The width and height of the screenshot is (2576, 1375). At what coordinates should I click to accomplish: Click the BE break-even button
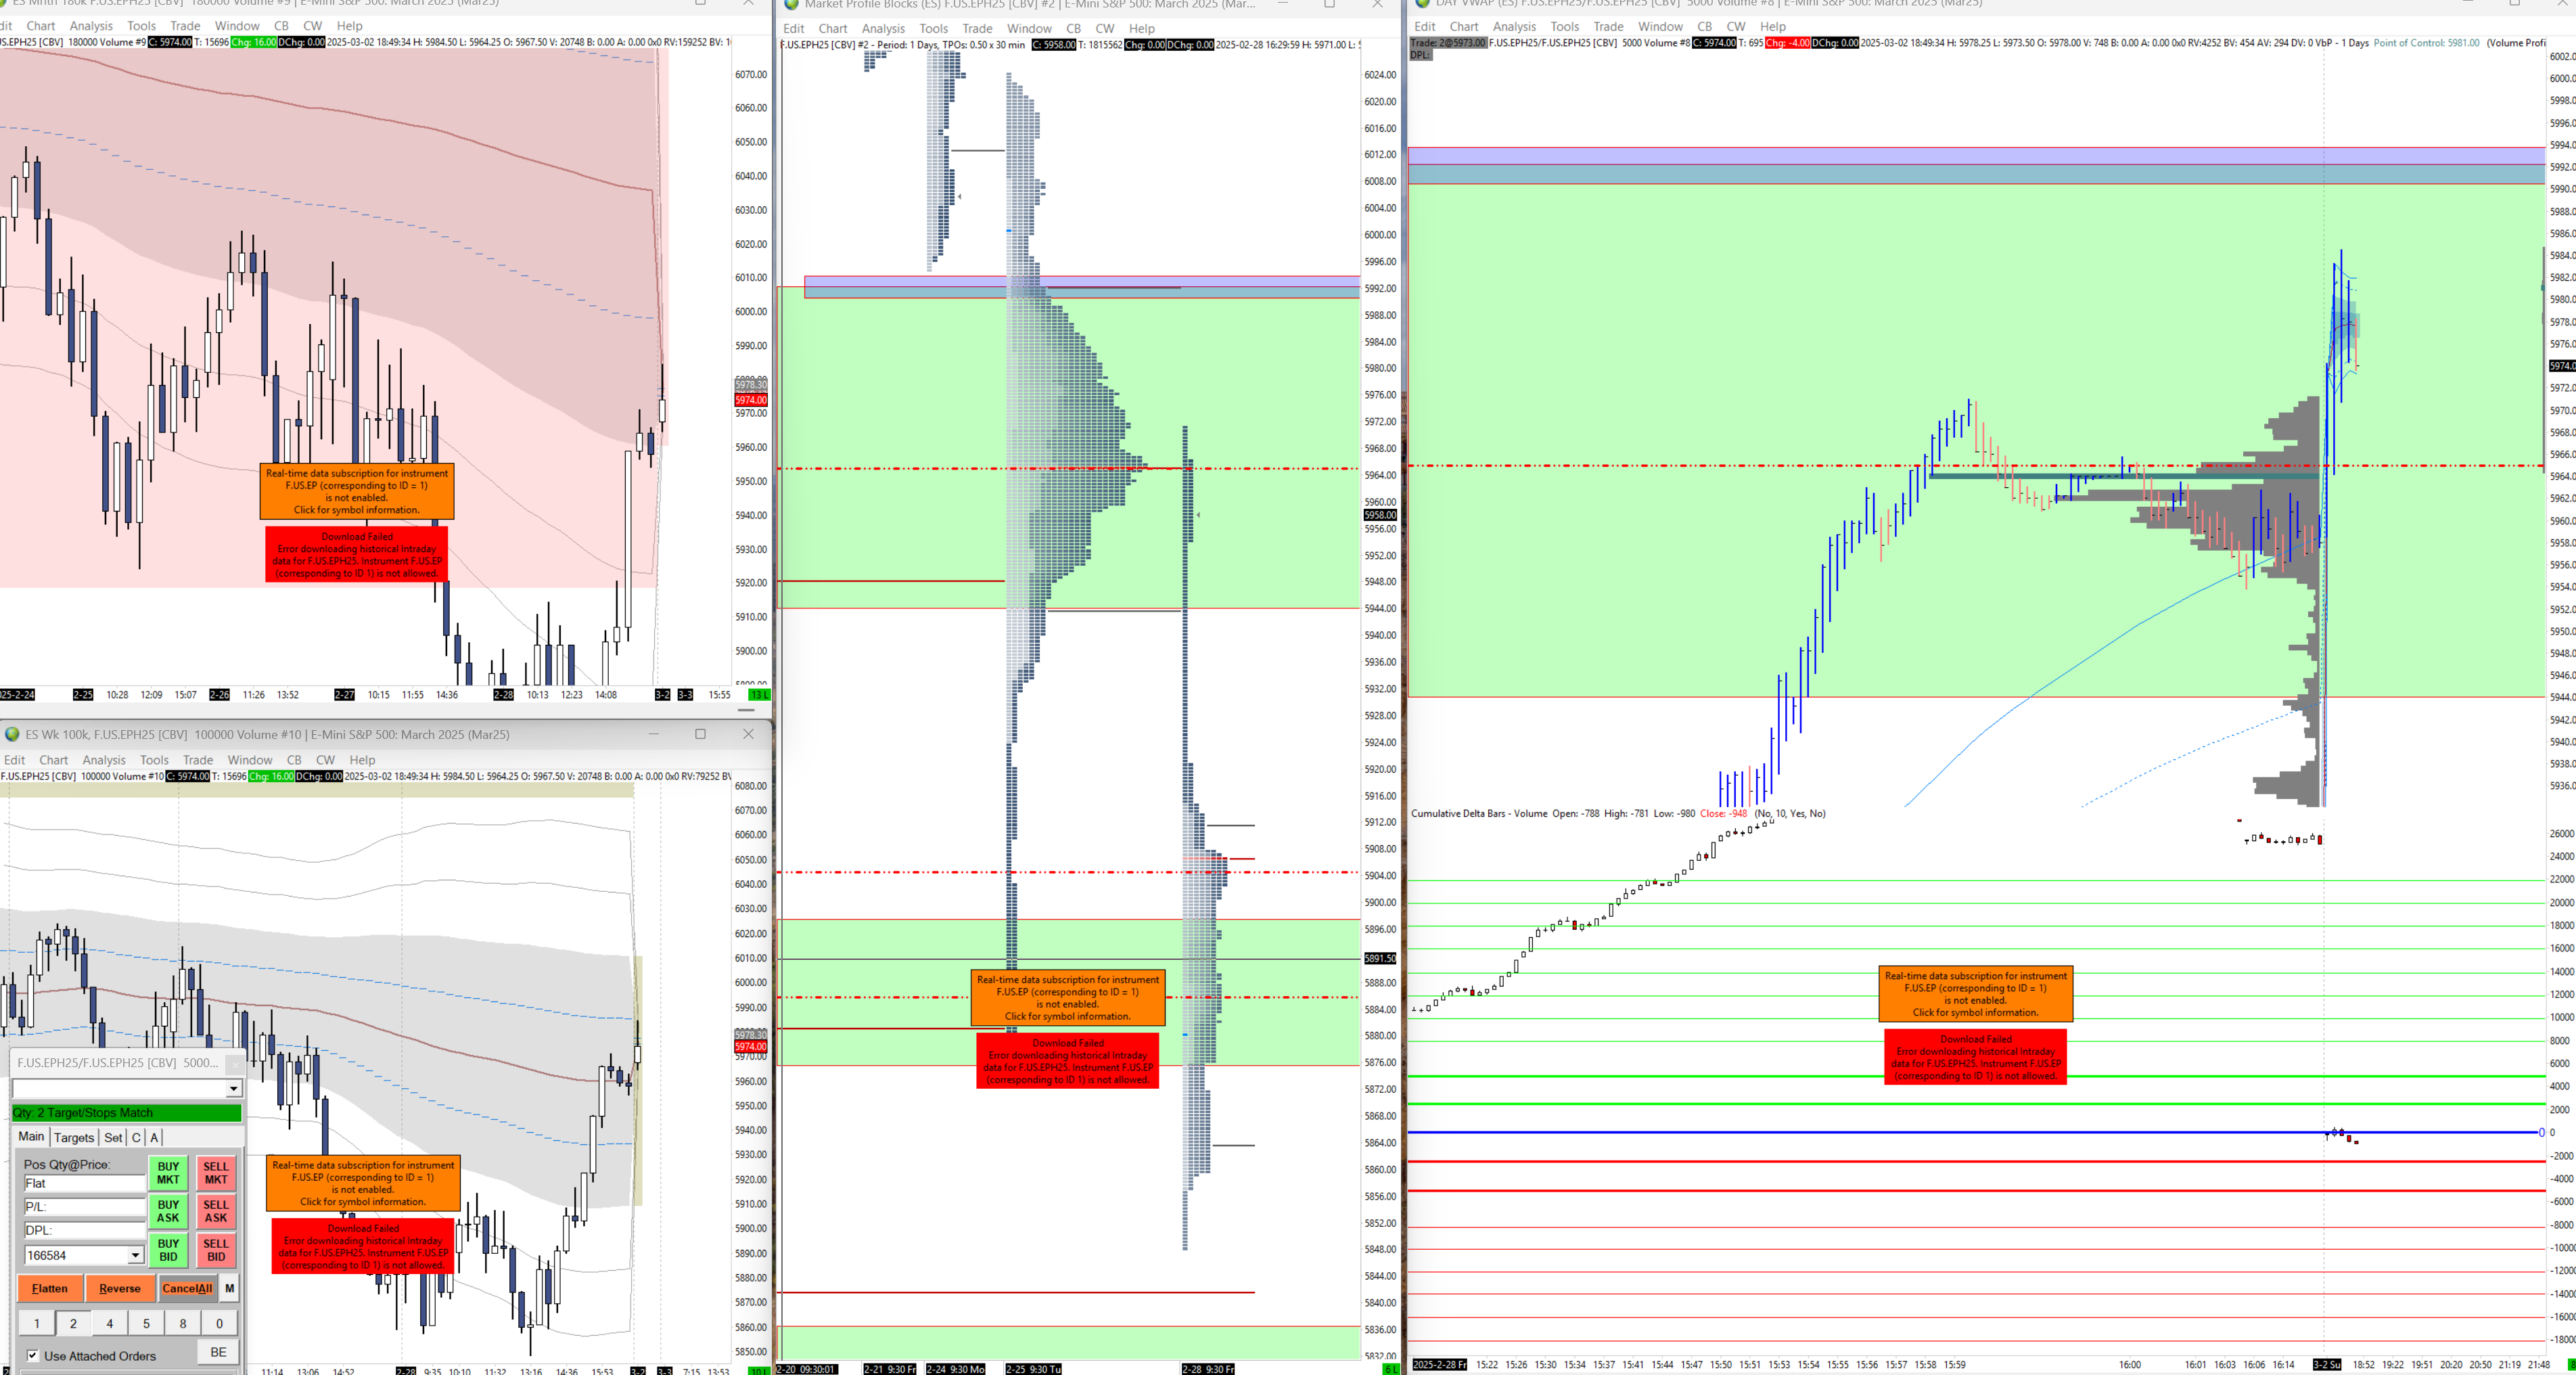click(218, 1352)
